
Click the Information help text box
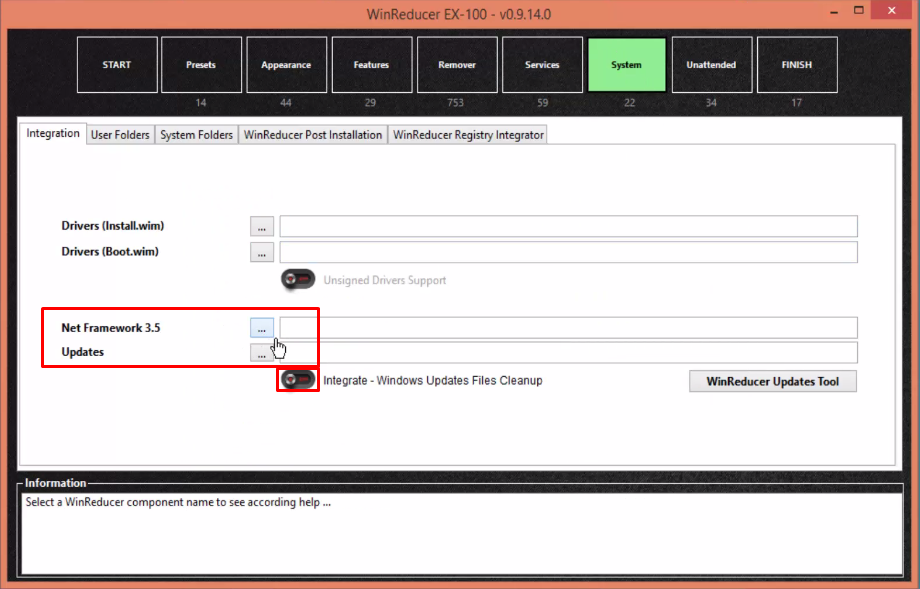click(462, 533)
